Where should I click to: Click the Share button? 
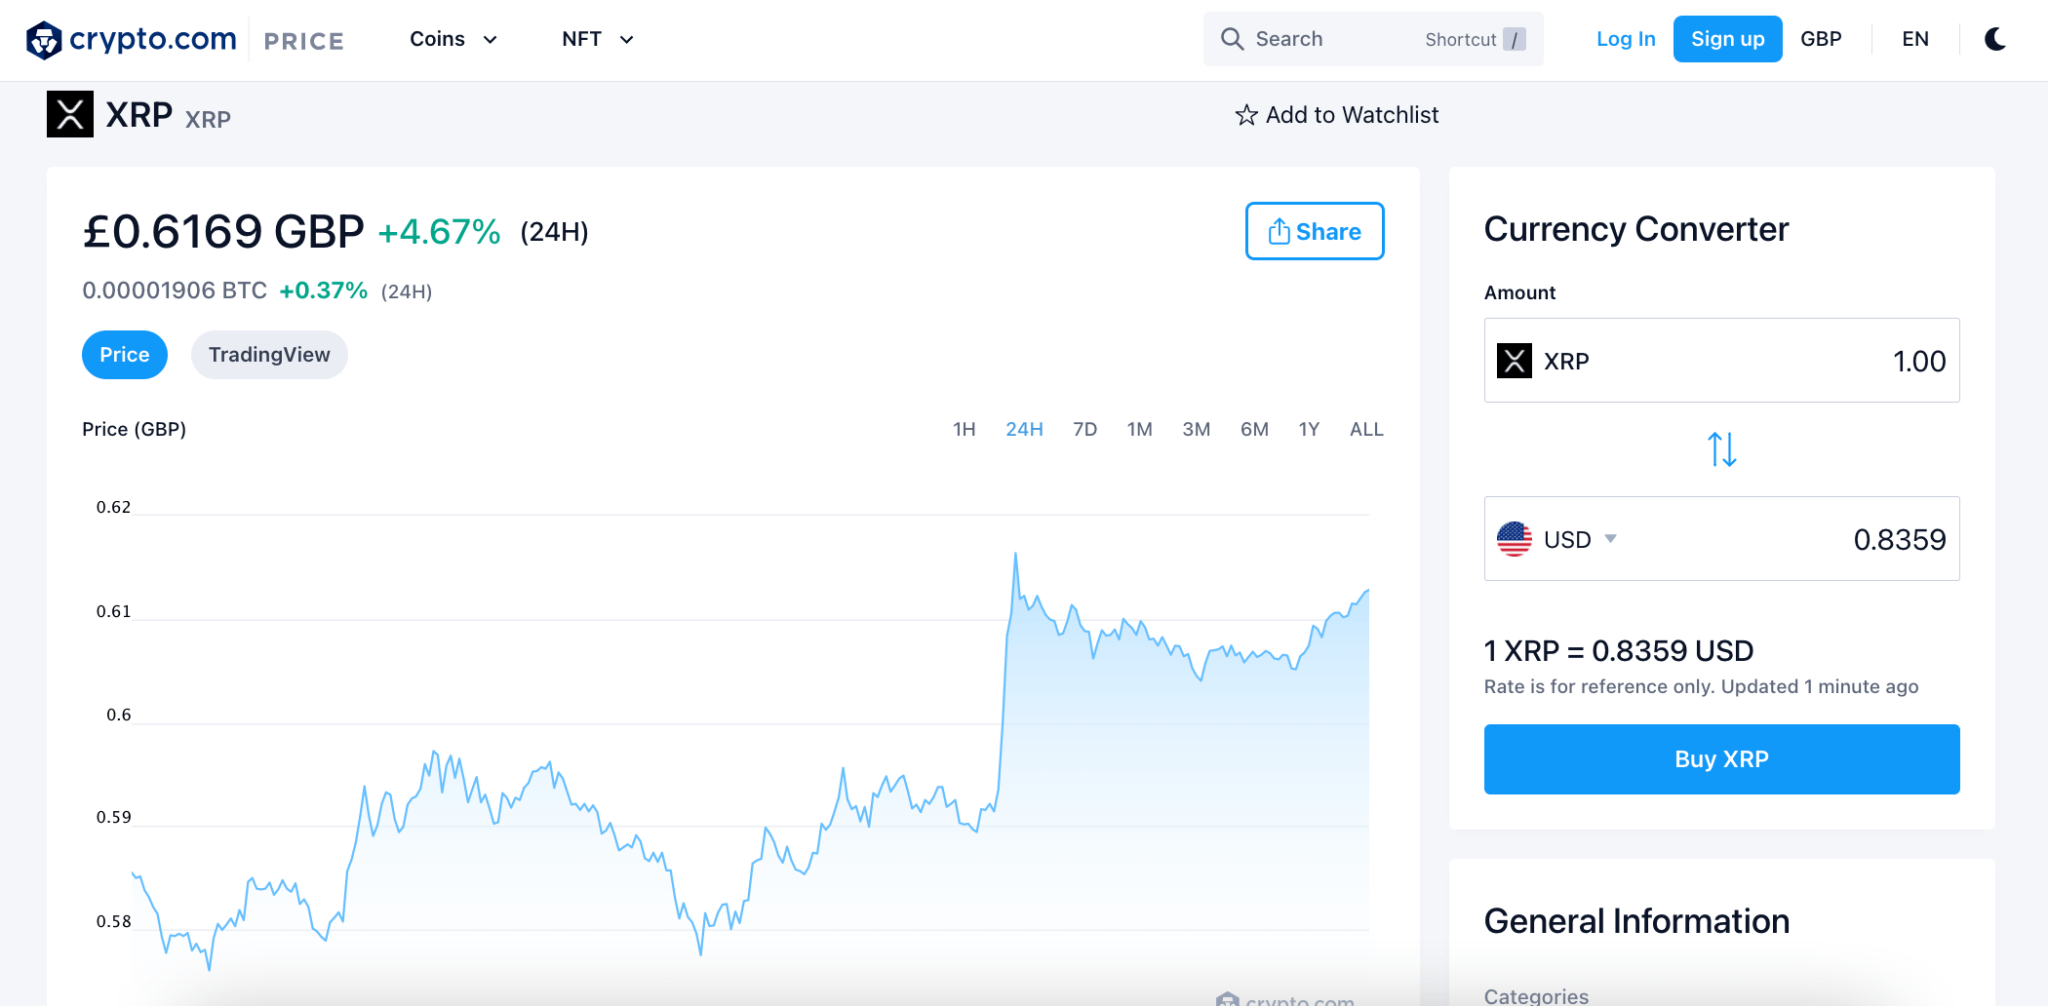point(1314,231)
